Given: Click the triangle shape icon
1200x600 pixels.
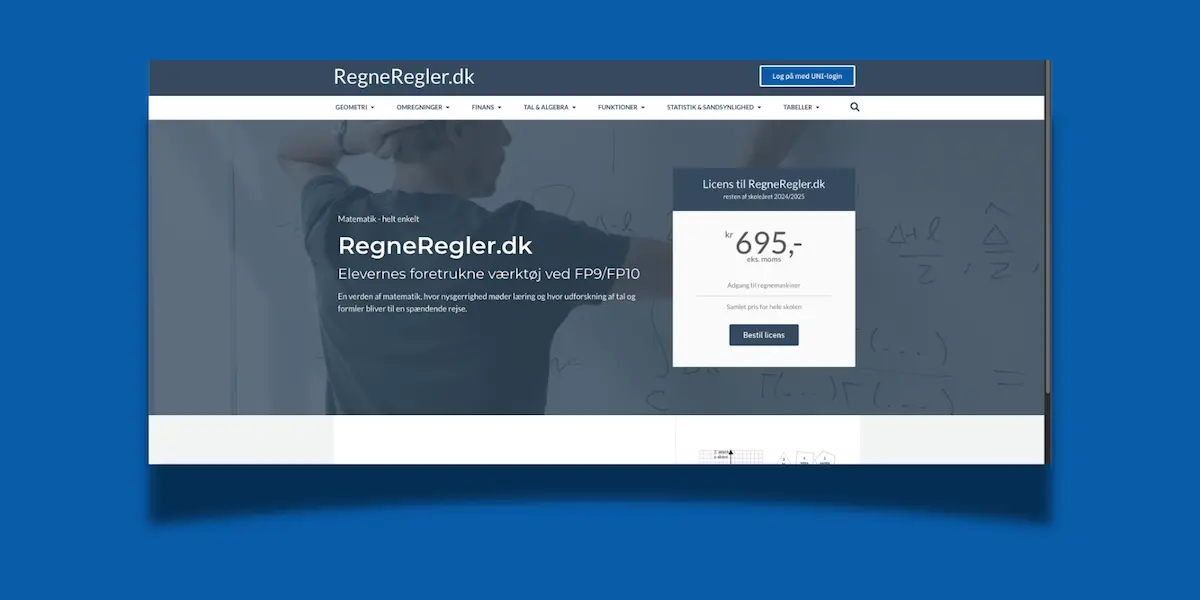Looking at the screenshot, I should click(x=783, y=458).
